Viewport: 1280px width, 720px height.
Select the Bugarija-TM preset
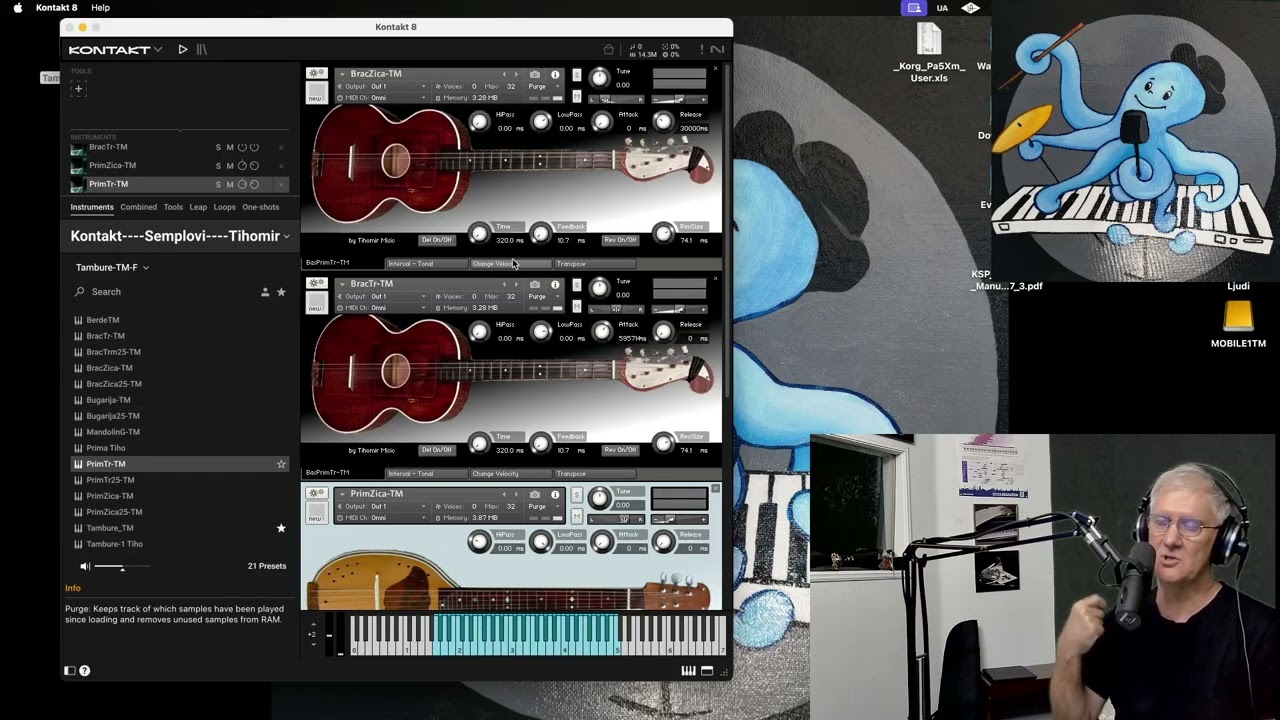click(x=108, y=400)
